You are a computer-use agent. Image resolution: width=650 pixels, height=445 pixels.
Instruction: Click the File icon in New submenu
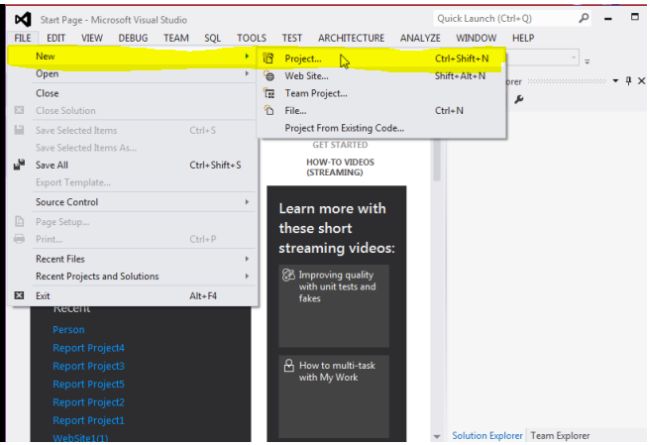coord(269,111)
